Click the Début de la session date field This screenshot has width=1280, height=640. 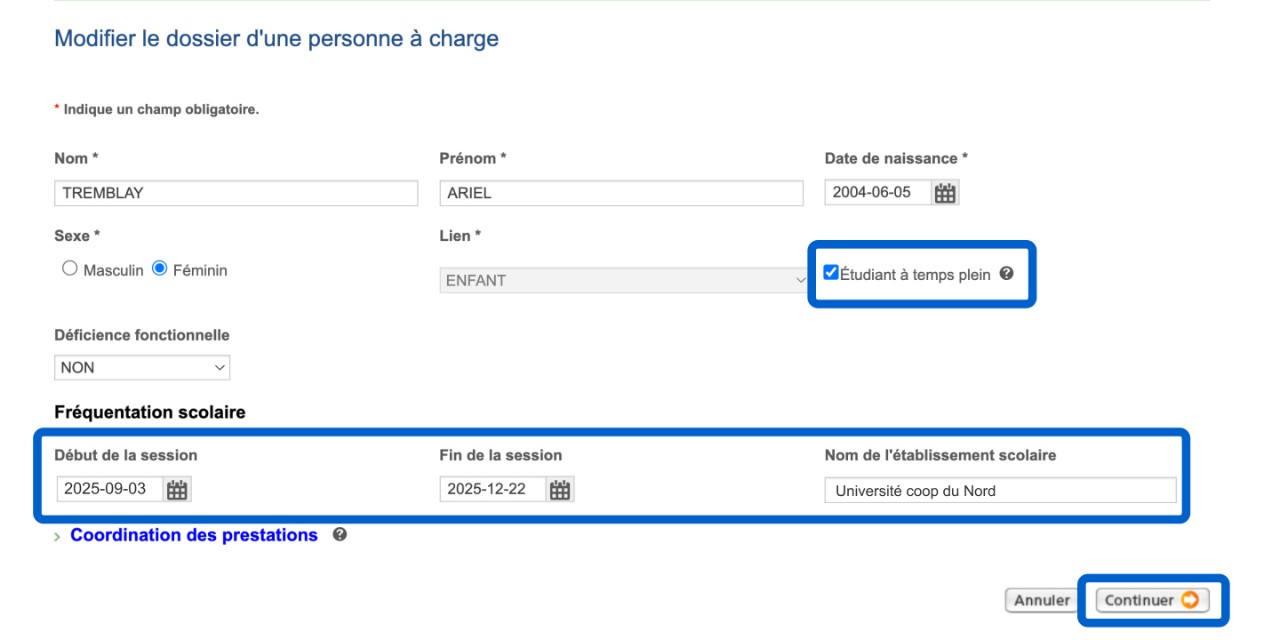(110, 490)
